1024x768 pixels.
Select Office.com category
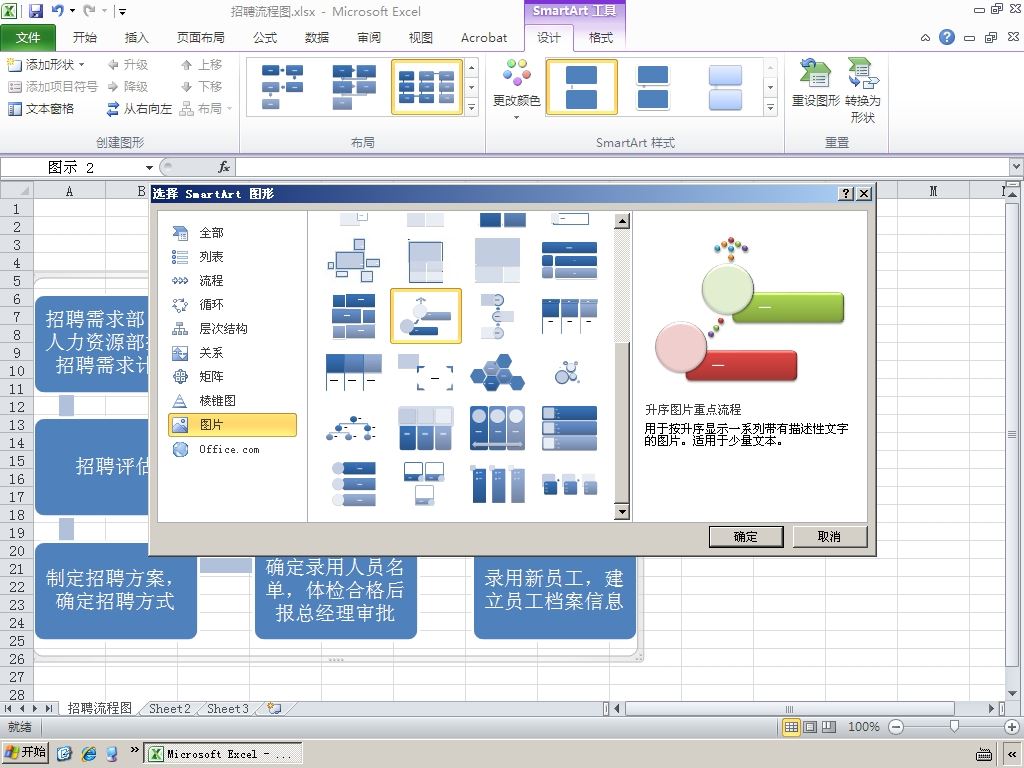[x=232, y=449]
